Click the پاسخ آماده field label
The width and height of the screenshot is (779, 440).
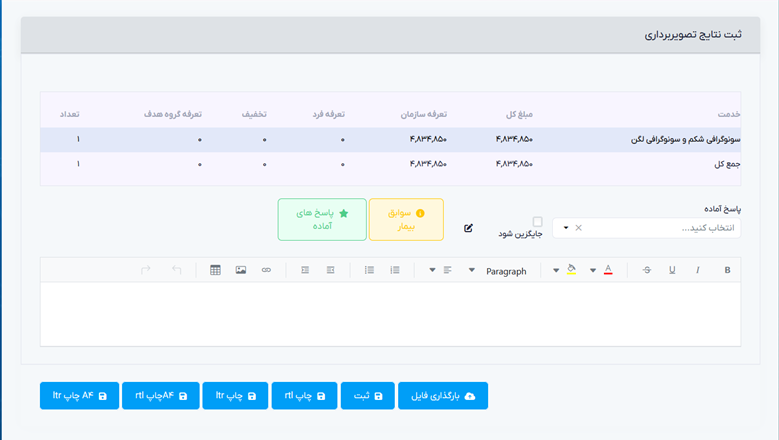point(722,209)
